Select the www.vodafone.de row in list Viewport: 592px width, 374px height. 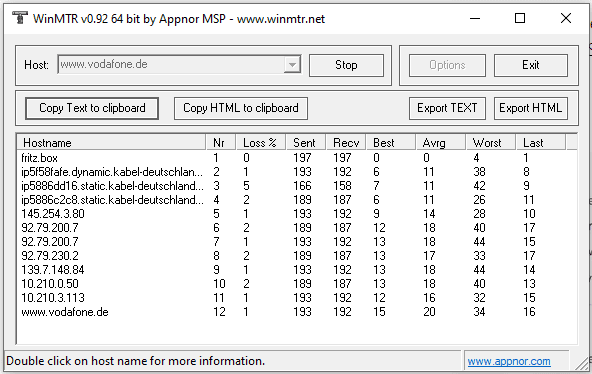click(297, 312)
